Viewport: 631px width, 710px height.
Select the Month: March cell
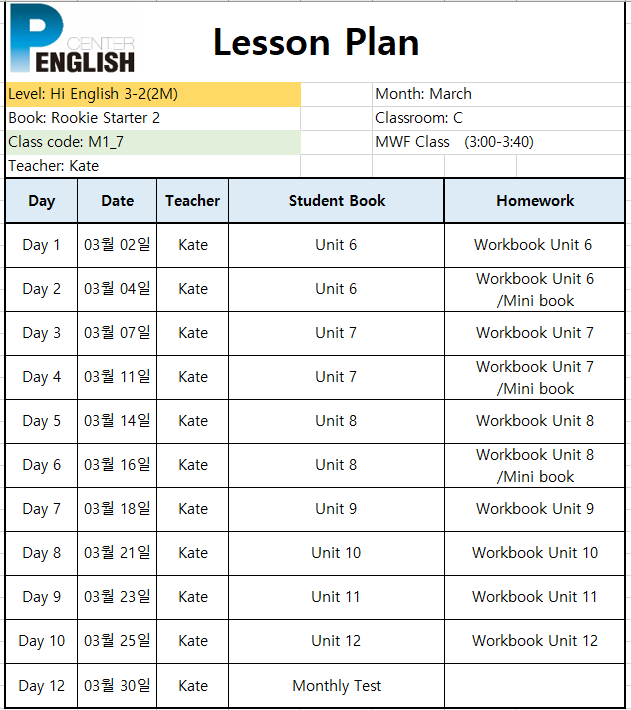tap(498, 94)
